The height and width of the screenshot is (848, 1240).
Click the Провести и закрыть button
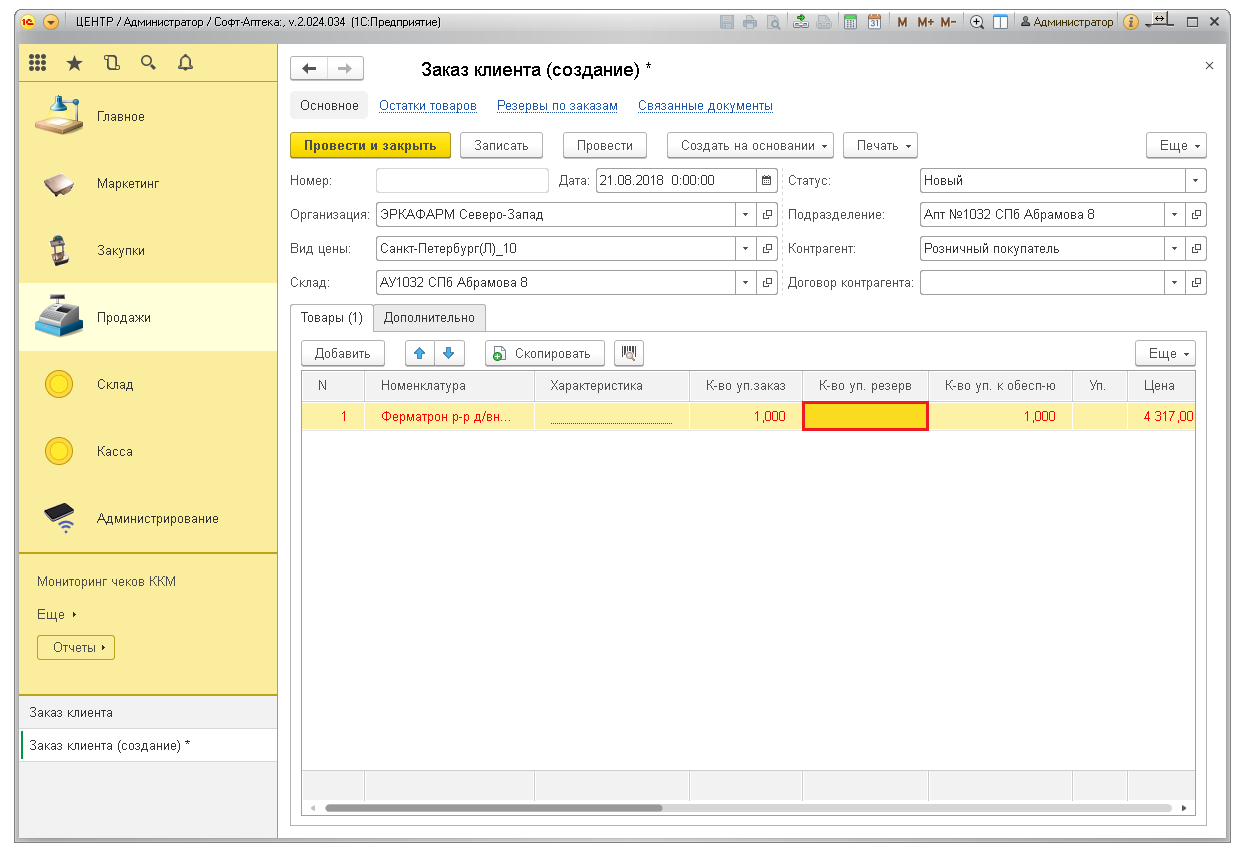[370, 146]
